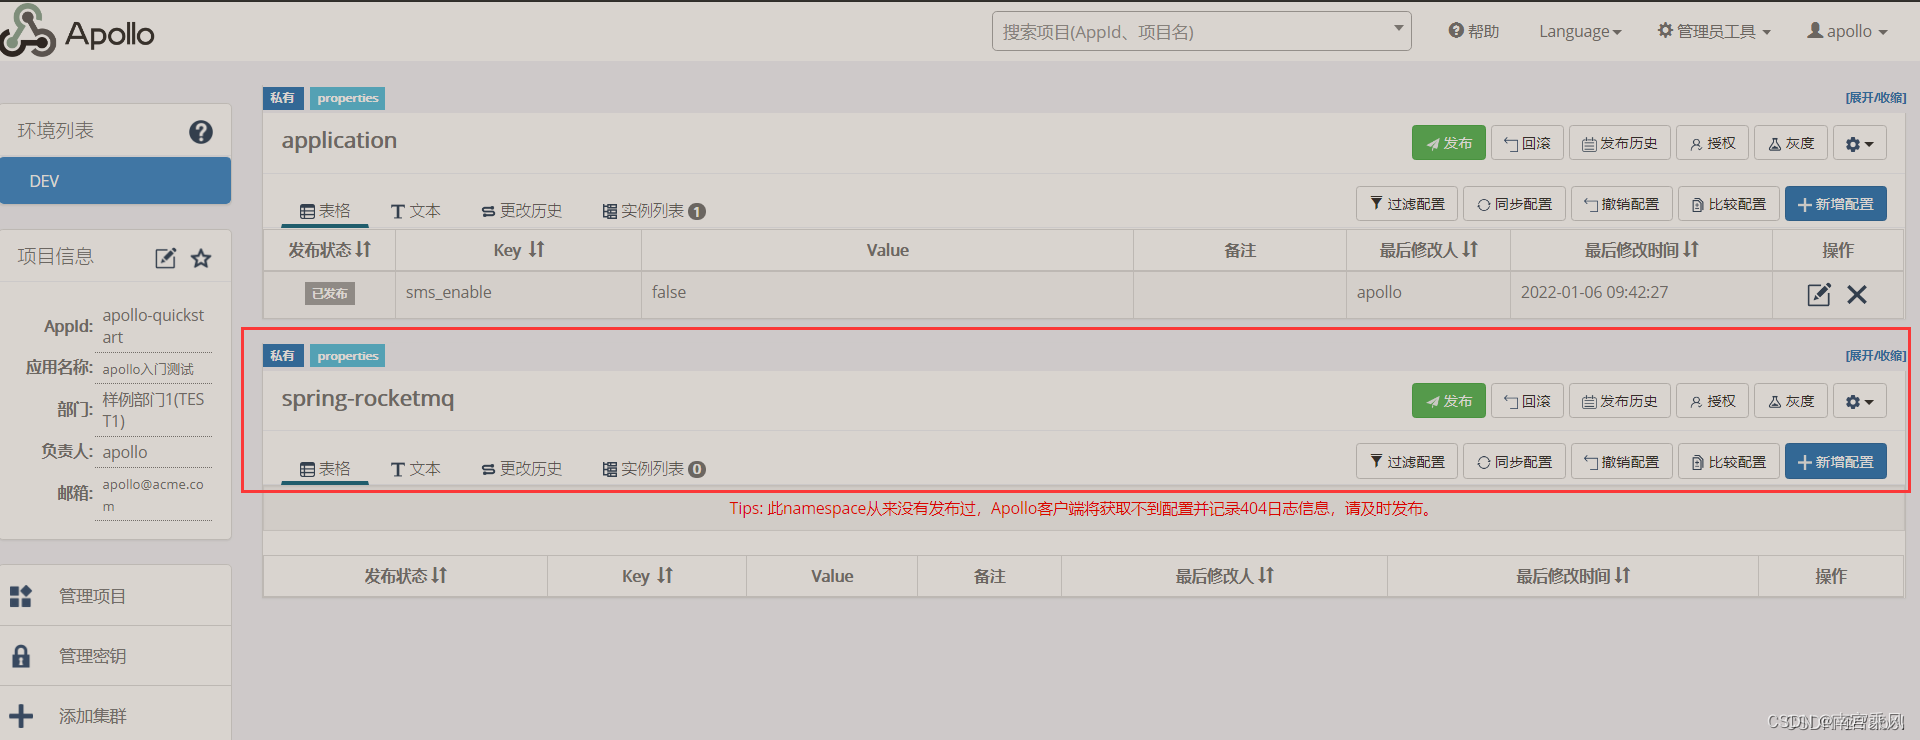Screen dimensions: 1920x740
Task: Open spring-rocketmq 实例列表 tab
Action: click(654, 469)
